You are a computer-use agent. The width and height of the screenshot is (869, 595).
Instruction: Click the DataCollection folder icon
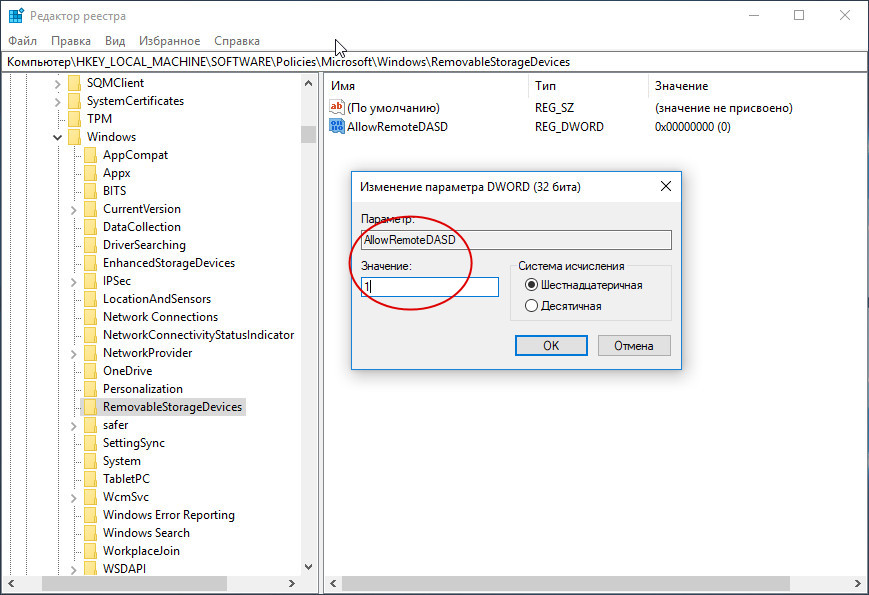tap(90, 227)
